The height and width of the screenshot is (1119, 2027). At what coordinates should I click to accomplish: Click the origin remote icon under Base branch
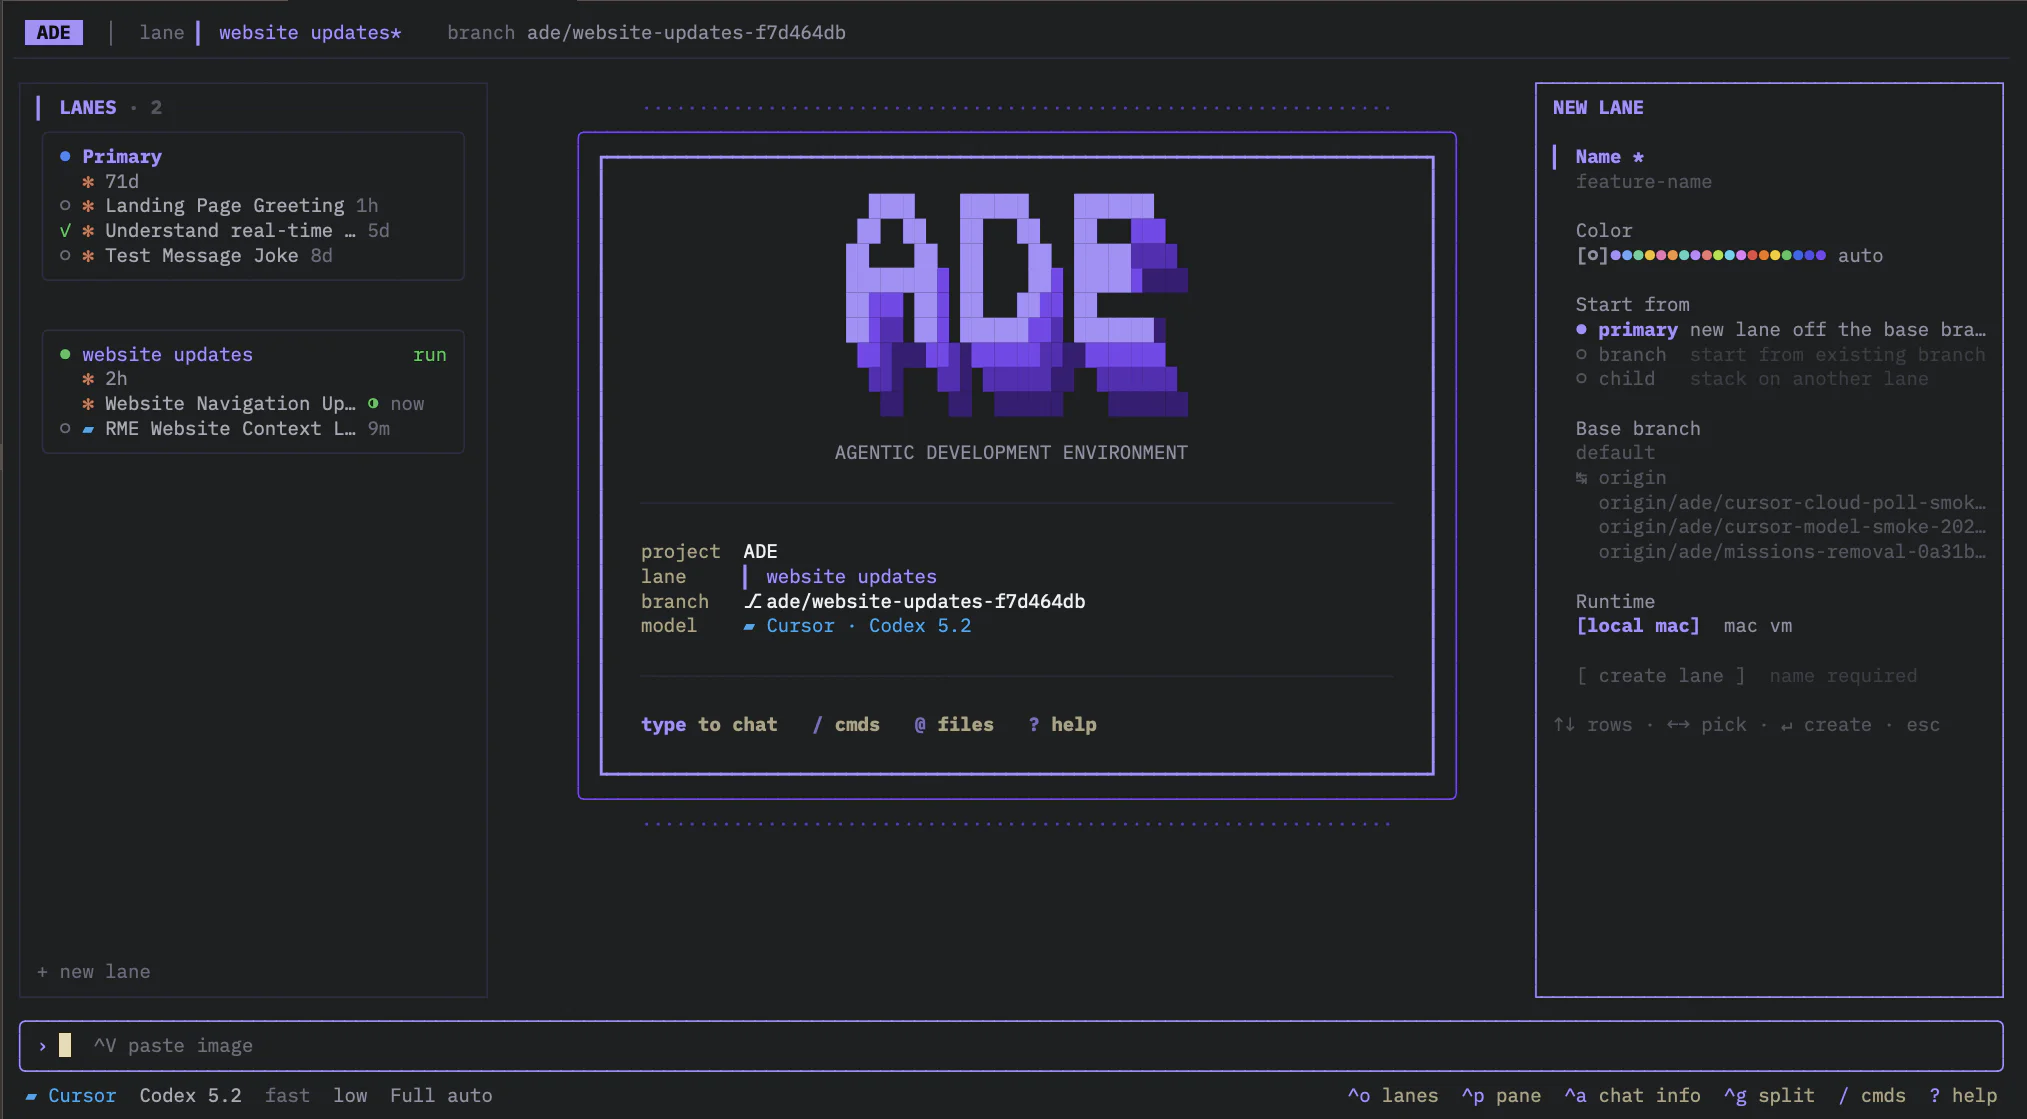[x=1581, y=478]
